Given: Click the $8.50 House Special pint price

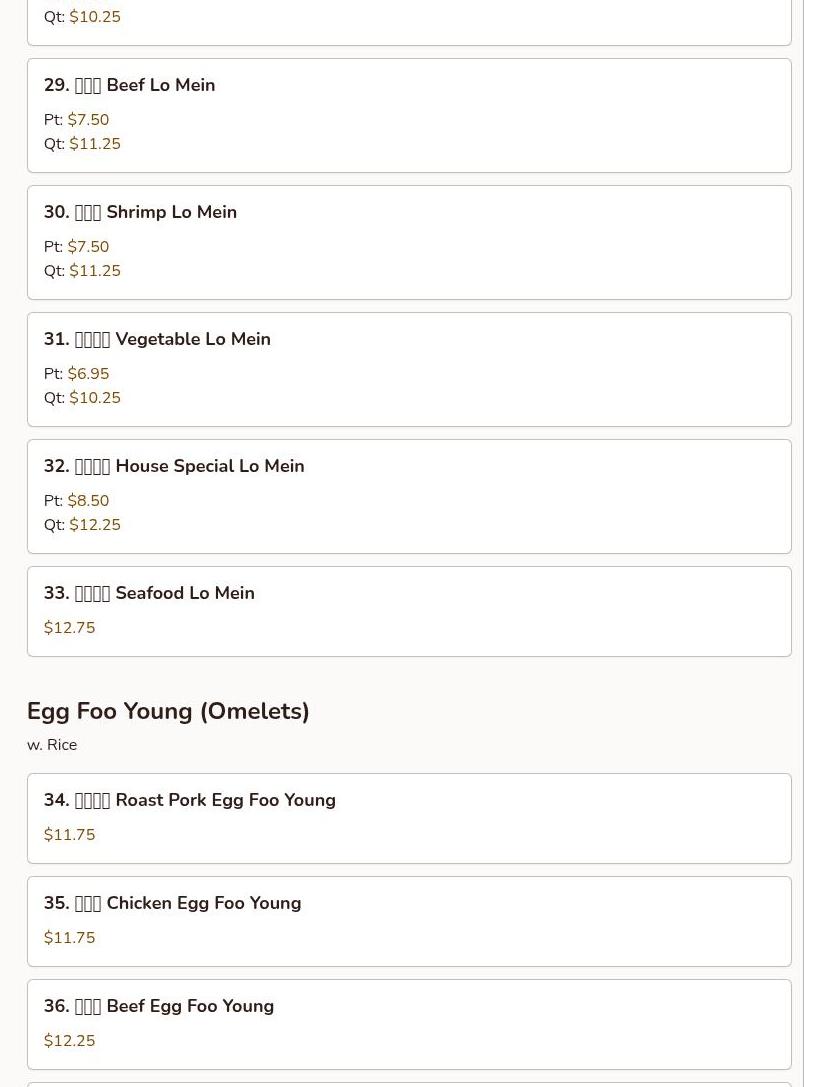Looking at the screenshot, I should click(x=88, y=501).
